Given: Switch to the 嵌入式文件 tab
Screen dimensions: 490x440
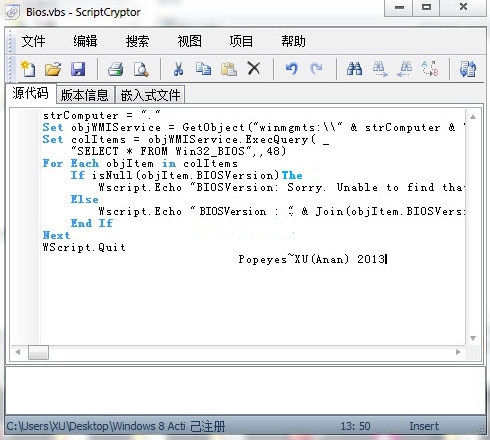Looking at the screenshot, I should click(150, 95).
